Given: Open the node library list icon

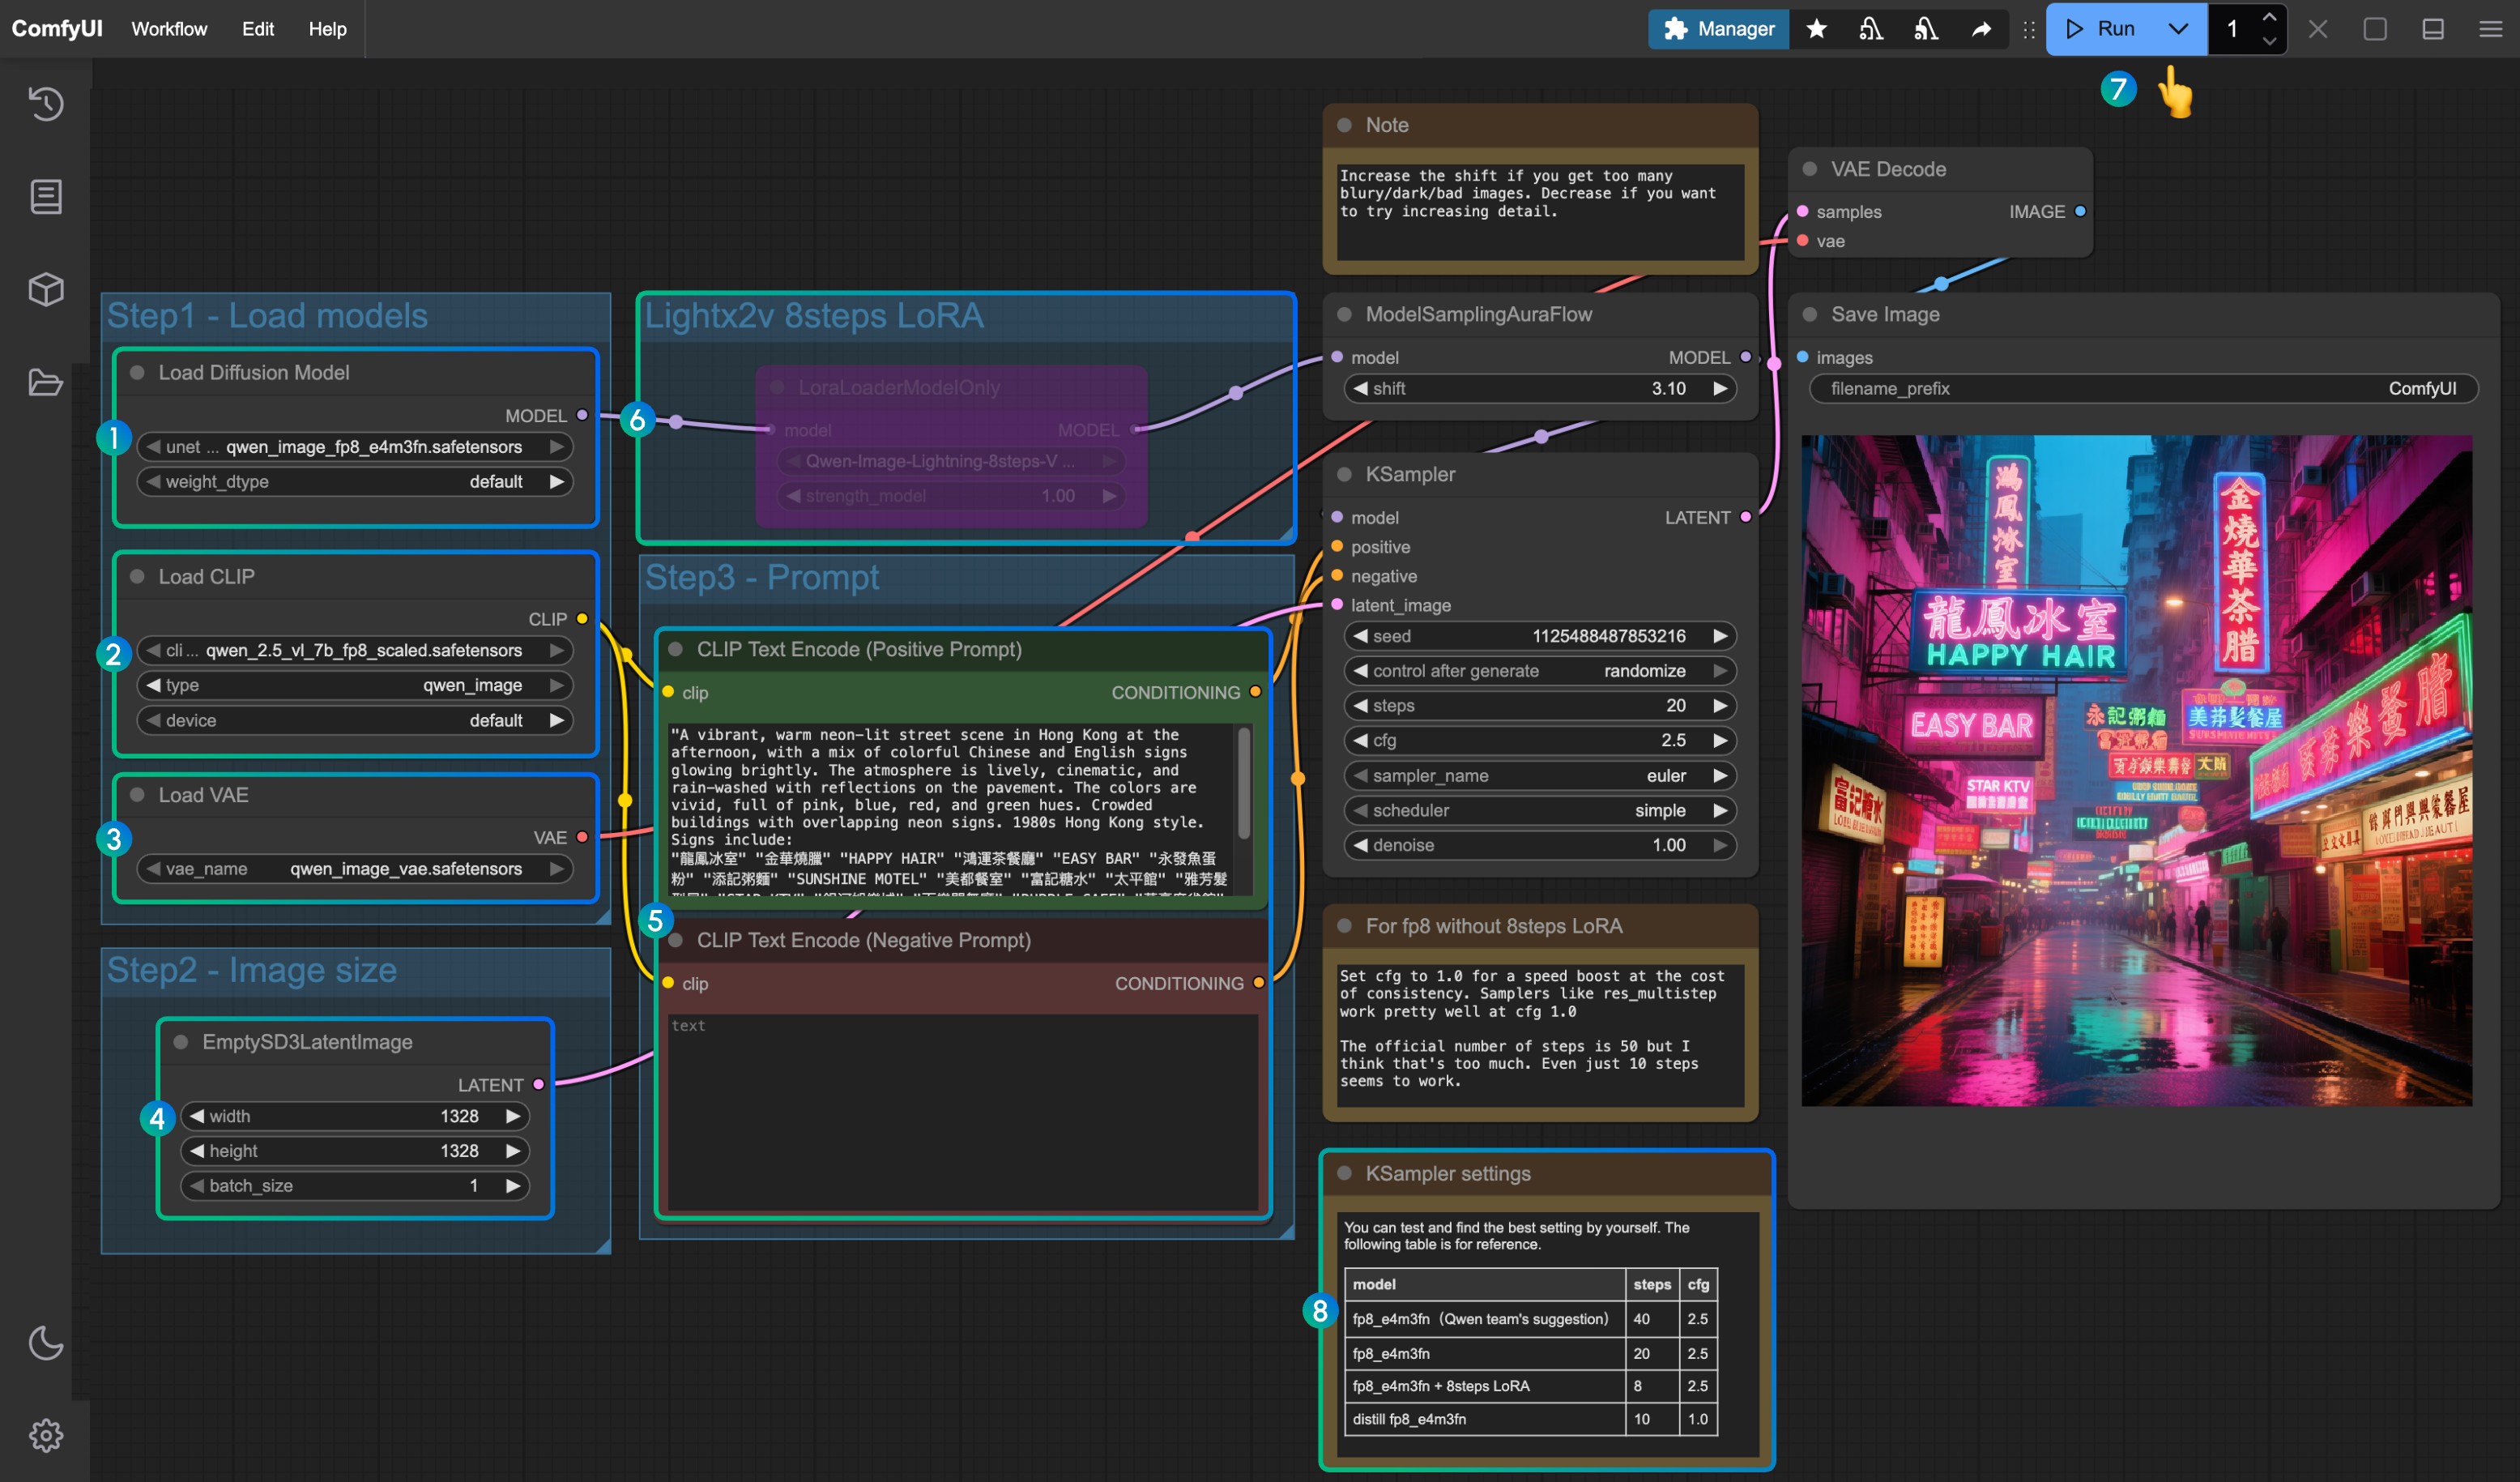Looking at the screenshot, I should click(x=46, y=197).
